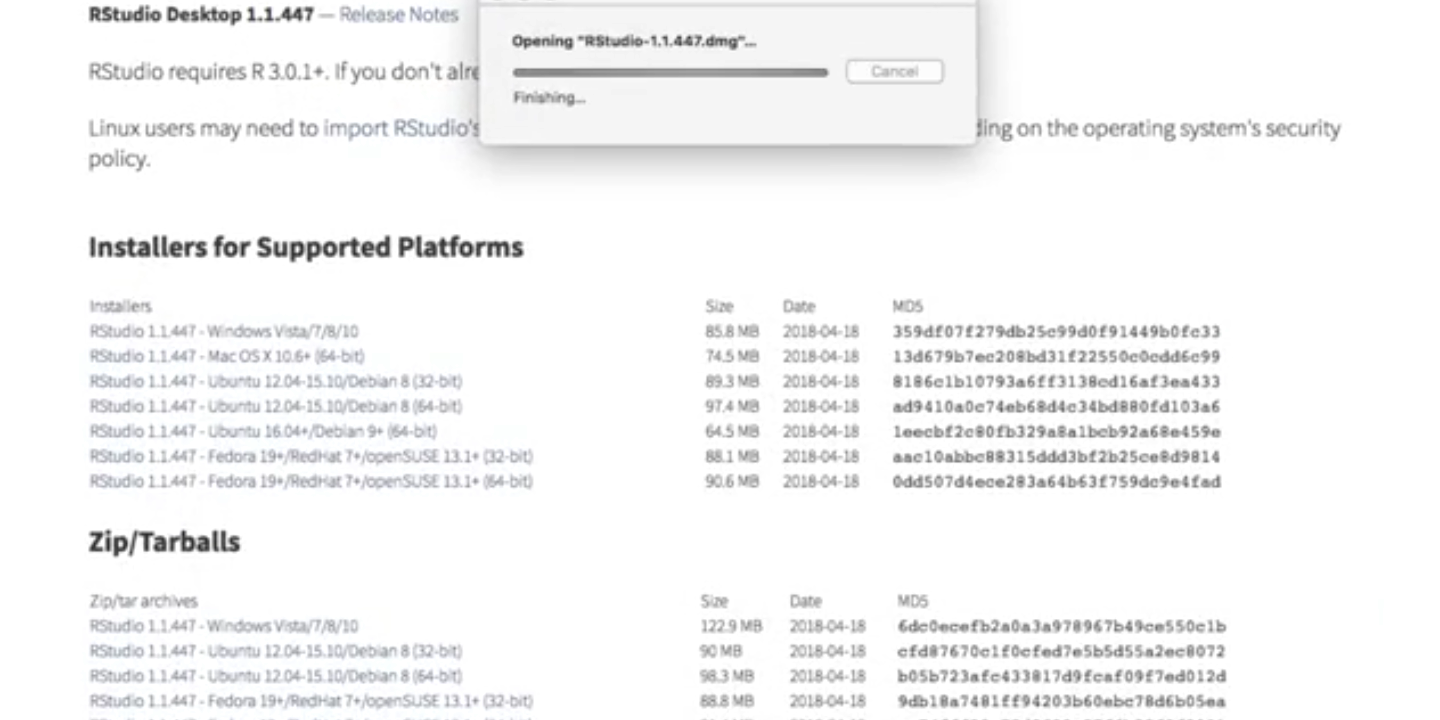Click the Mac OS X row date 2018-04-18
Image resolution: width=1440 pixels, height=720 pixels.
820,356
